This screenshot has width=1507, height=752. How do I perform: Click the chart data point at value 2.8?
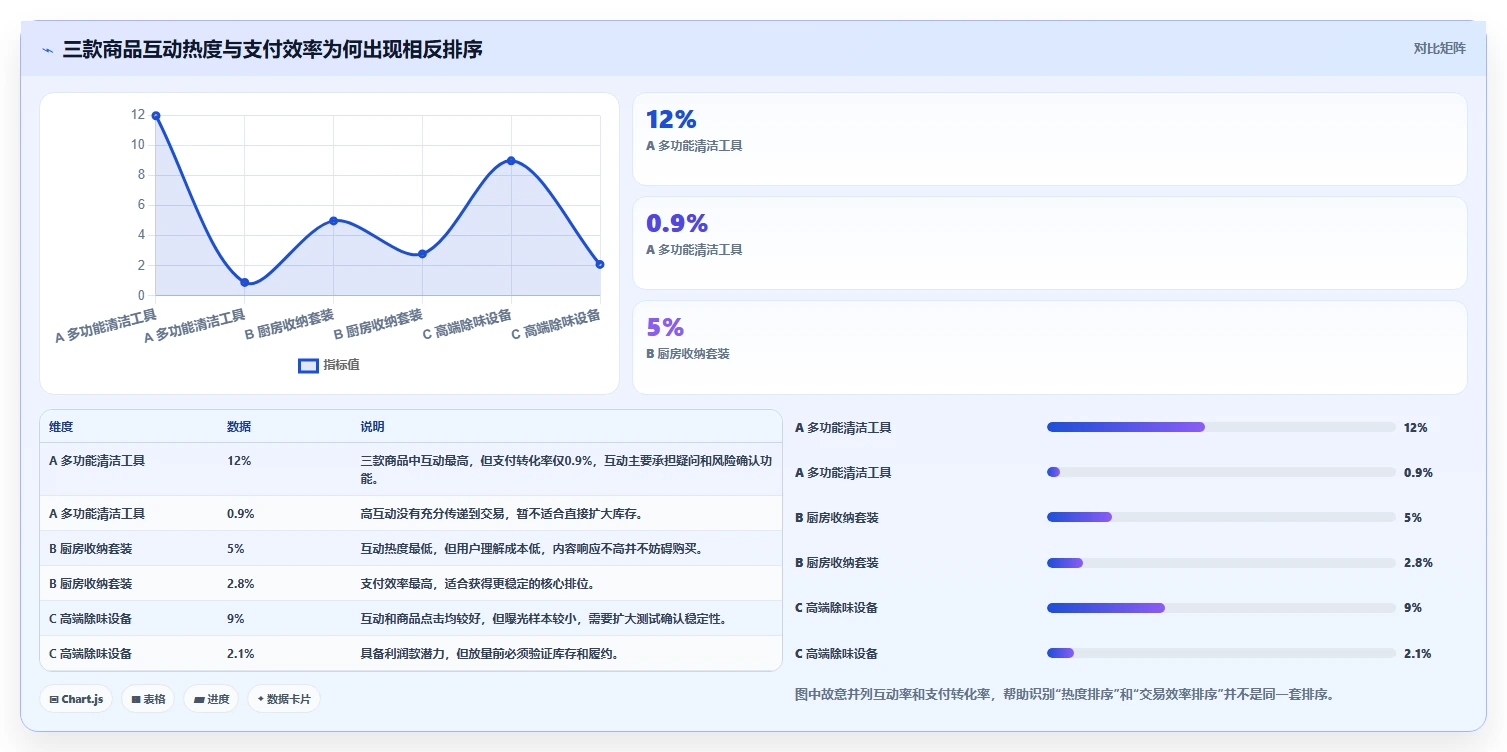tap(422, 254)
